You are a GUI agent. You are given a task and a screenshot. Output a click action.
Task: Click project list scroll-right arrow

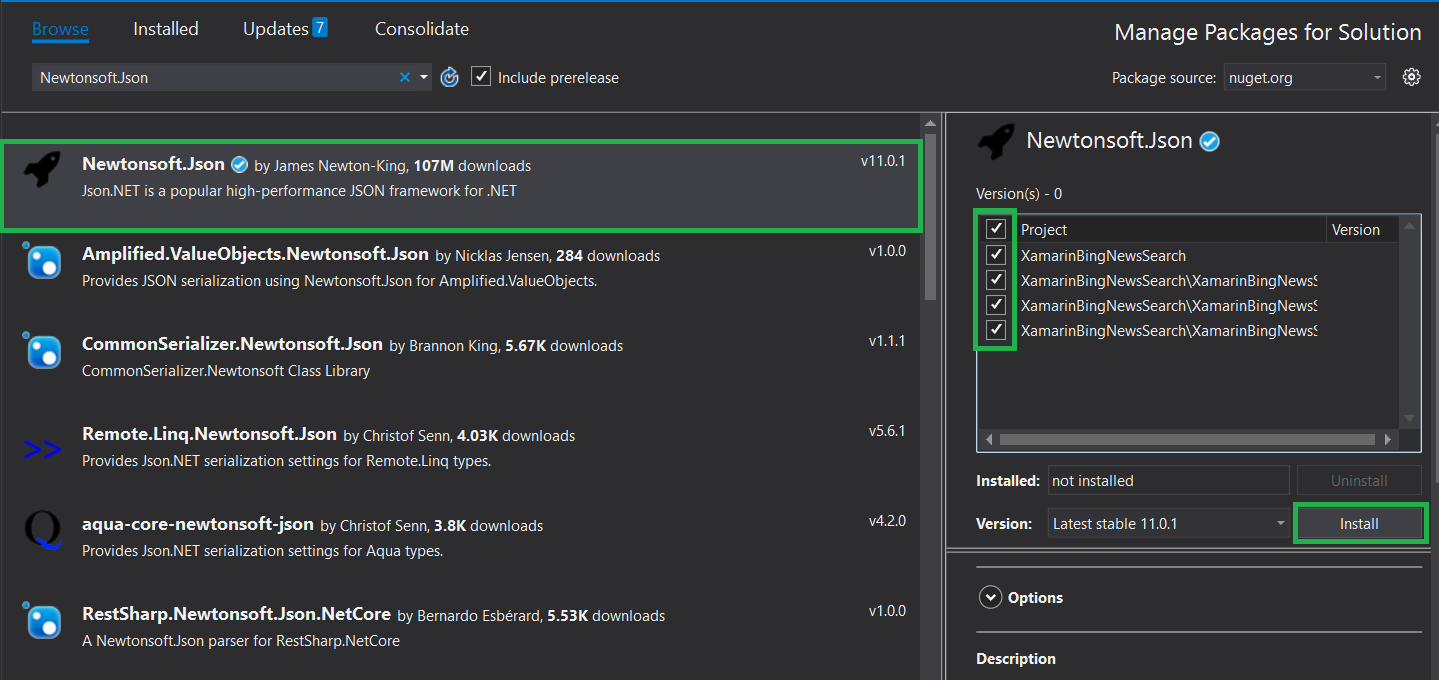(1388, 439)
